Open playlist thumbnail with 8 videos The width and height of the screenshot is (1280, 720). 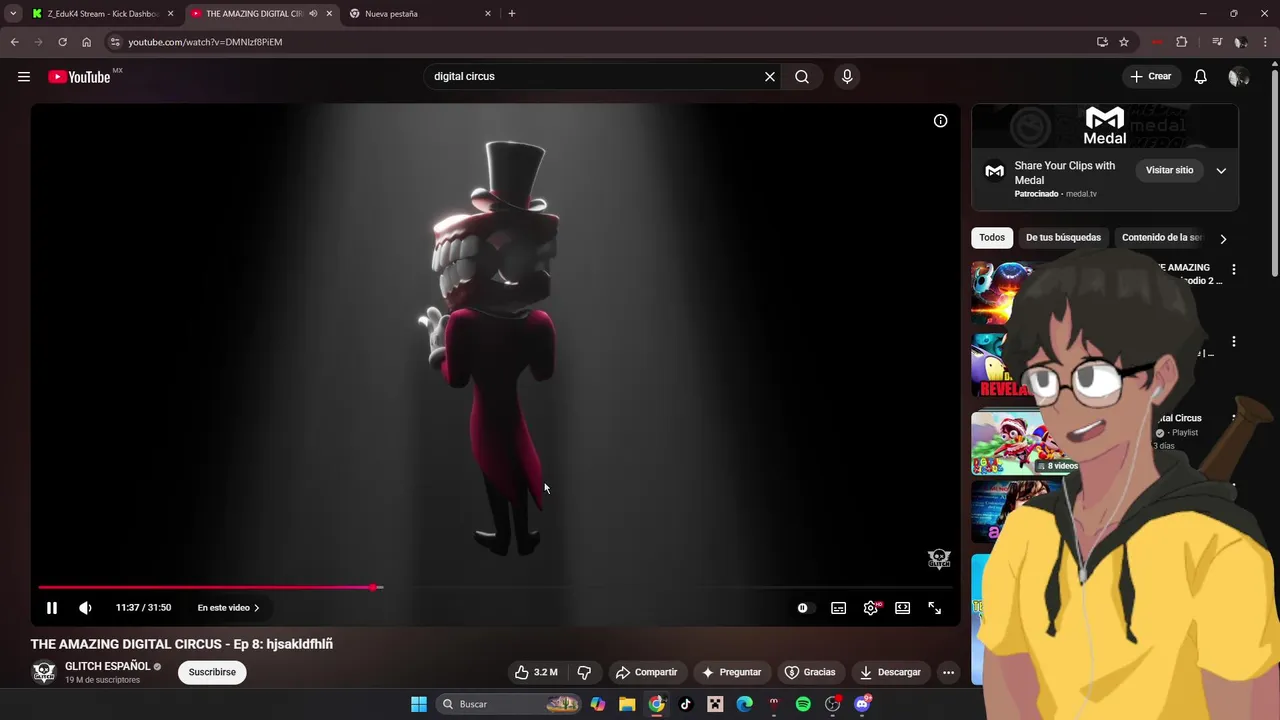click(1025, 442)
